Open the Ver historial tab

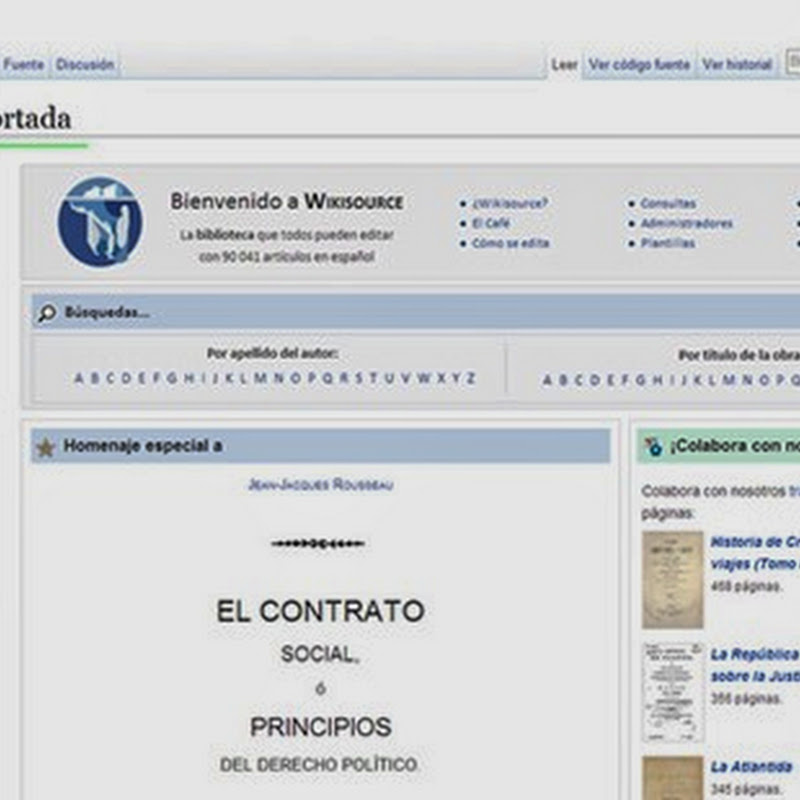tap(737, 64)
